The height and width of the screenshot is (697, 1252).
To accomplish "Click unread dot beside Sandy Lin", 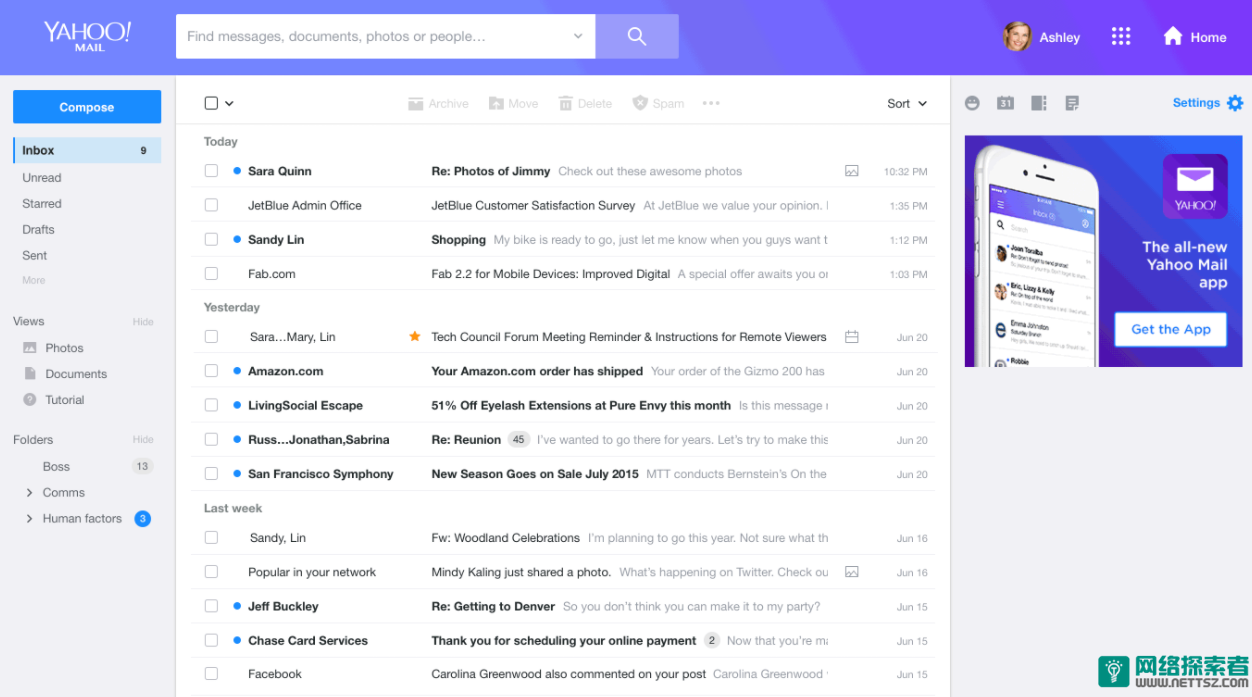I will (x=237, y=239).
